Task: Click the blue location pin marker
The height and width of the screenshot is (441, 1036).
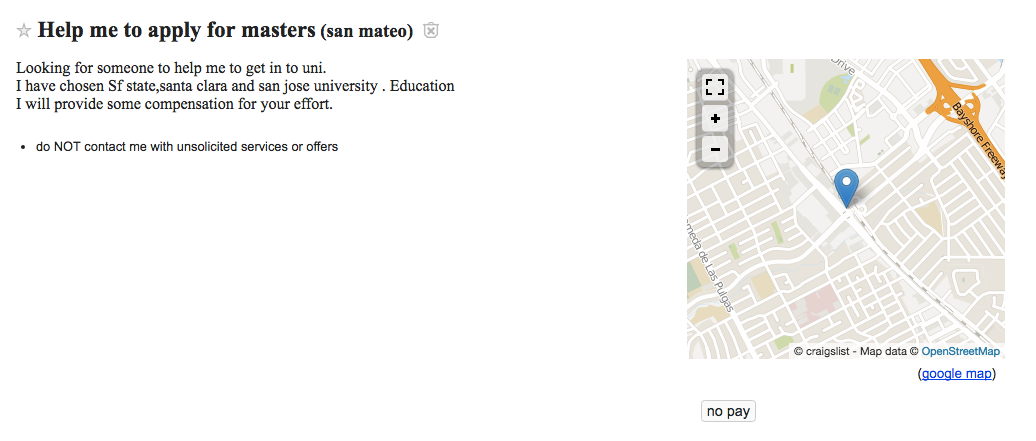Action: [847, 187]
